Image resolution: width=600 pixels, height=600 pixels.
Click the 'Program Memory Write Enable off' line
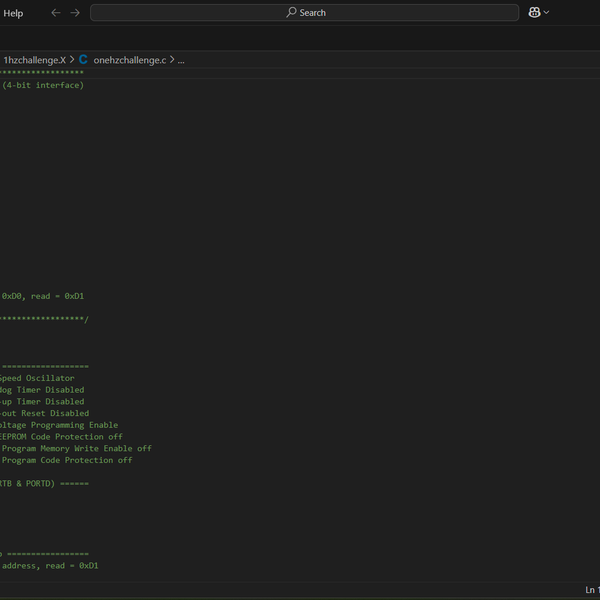[x=76, y=449]
